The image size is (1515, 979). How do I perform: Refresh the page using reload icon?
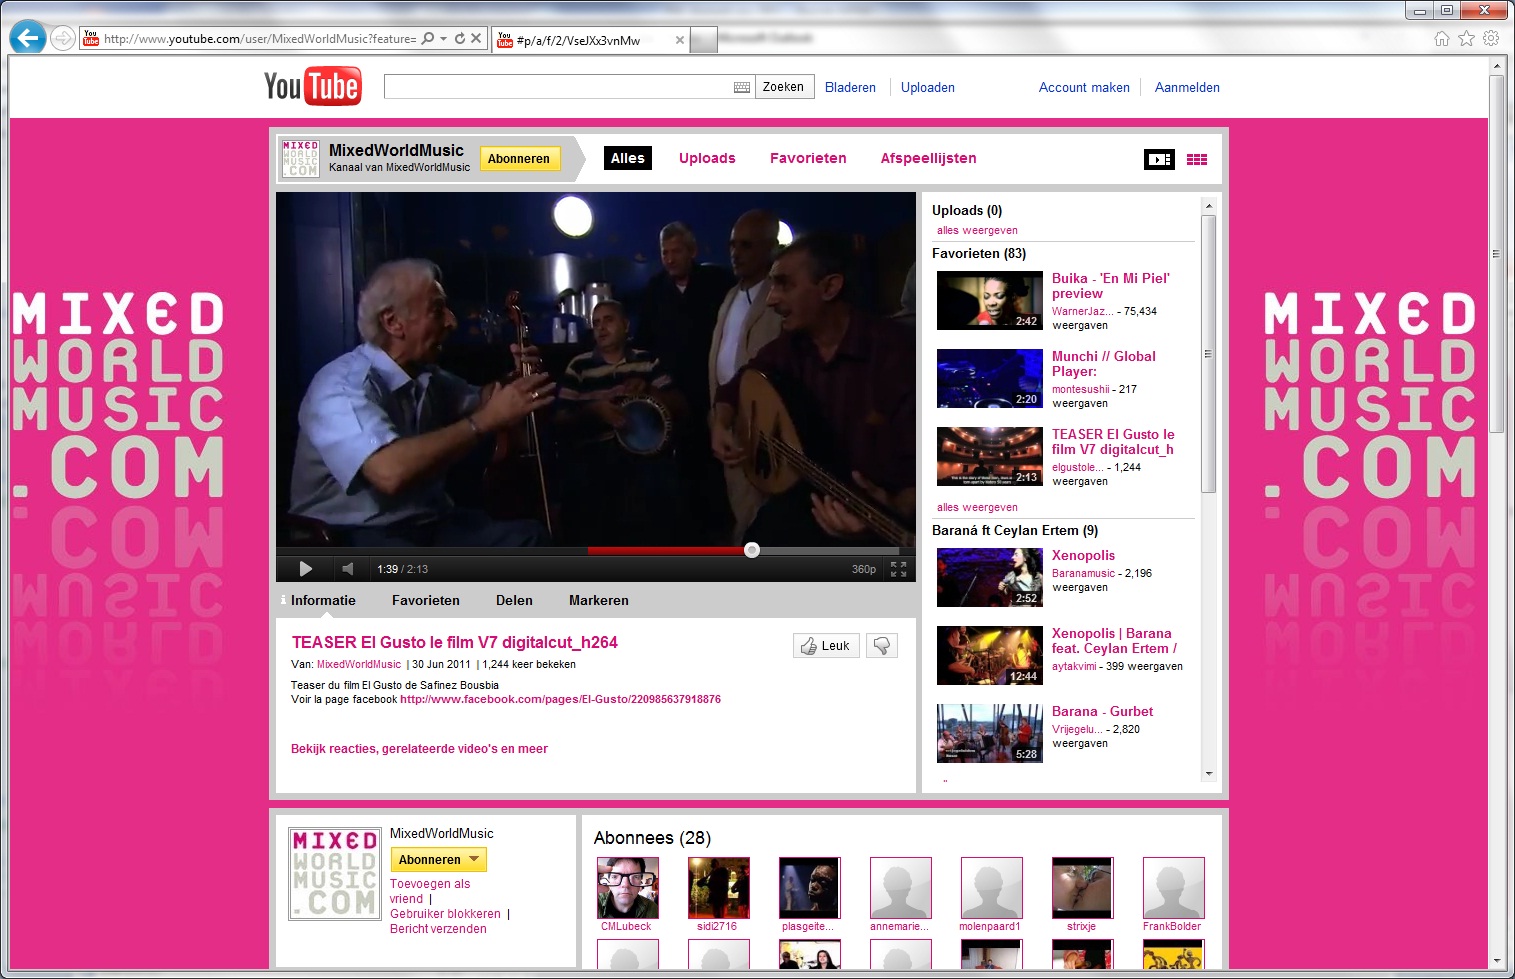tap(460, 38)
